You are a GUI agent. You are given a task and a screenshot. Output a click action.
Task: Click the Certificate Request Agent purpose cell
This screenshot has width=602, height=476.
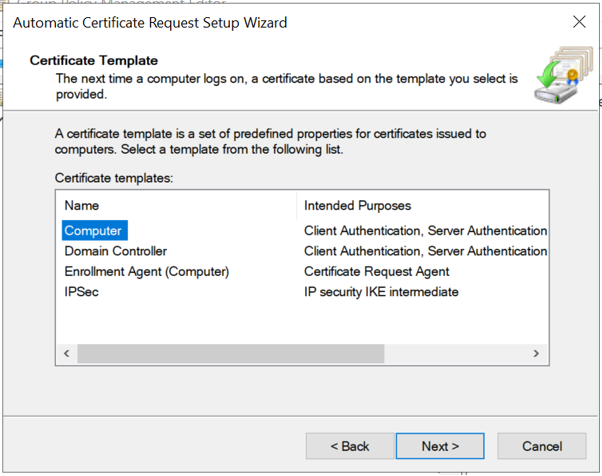(x=376, y=272)
